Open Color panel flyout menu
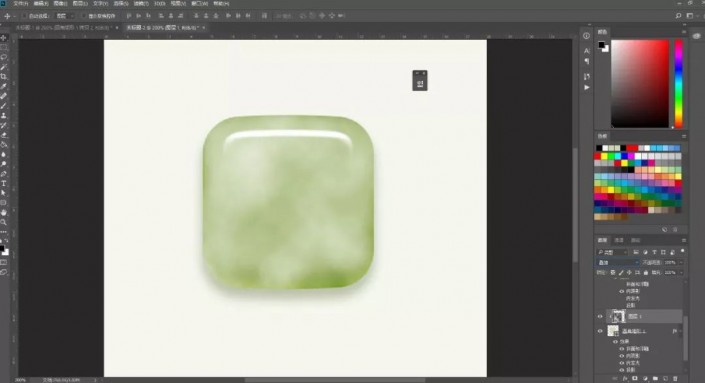Viewport: 705px width, 383px height. point(683,32)
